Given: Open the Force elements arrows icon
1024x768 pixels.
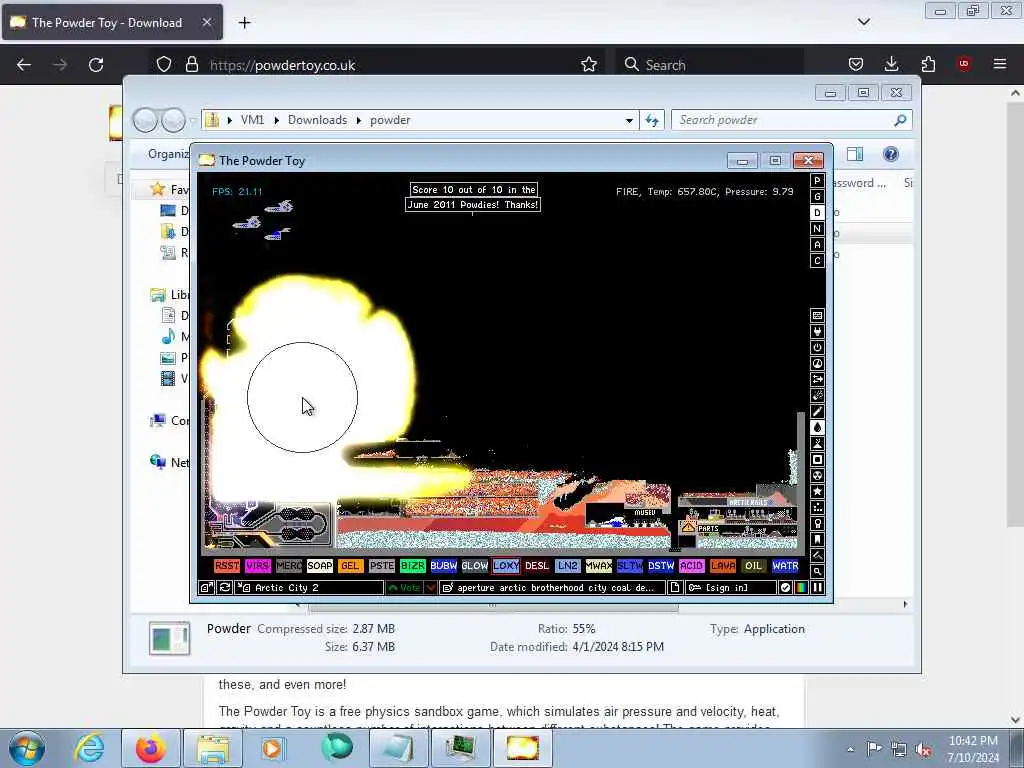Looking at the screenshot, I should point(817,379).
